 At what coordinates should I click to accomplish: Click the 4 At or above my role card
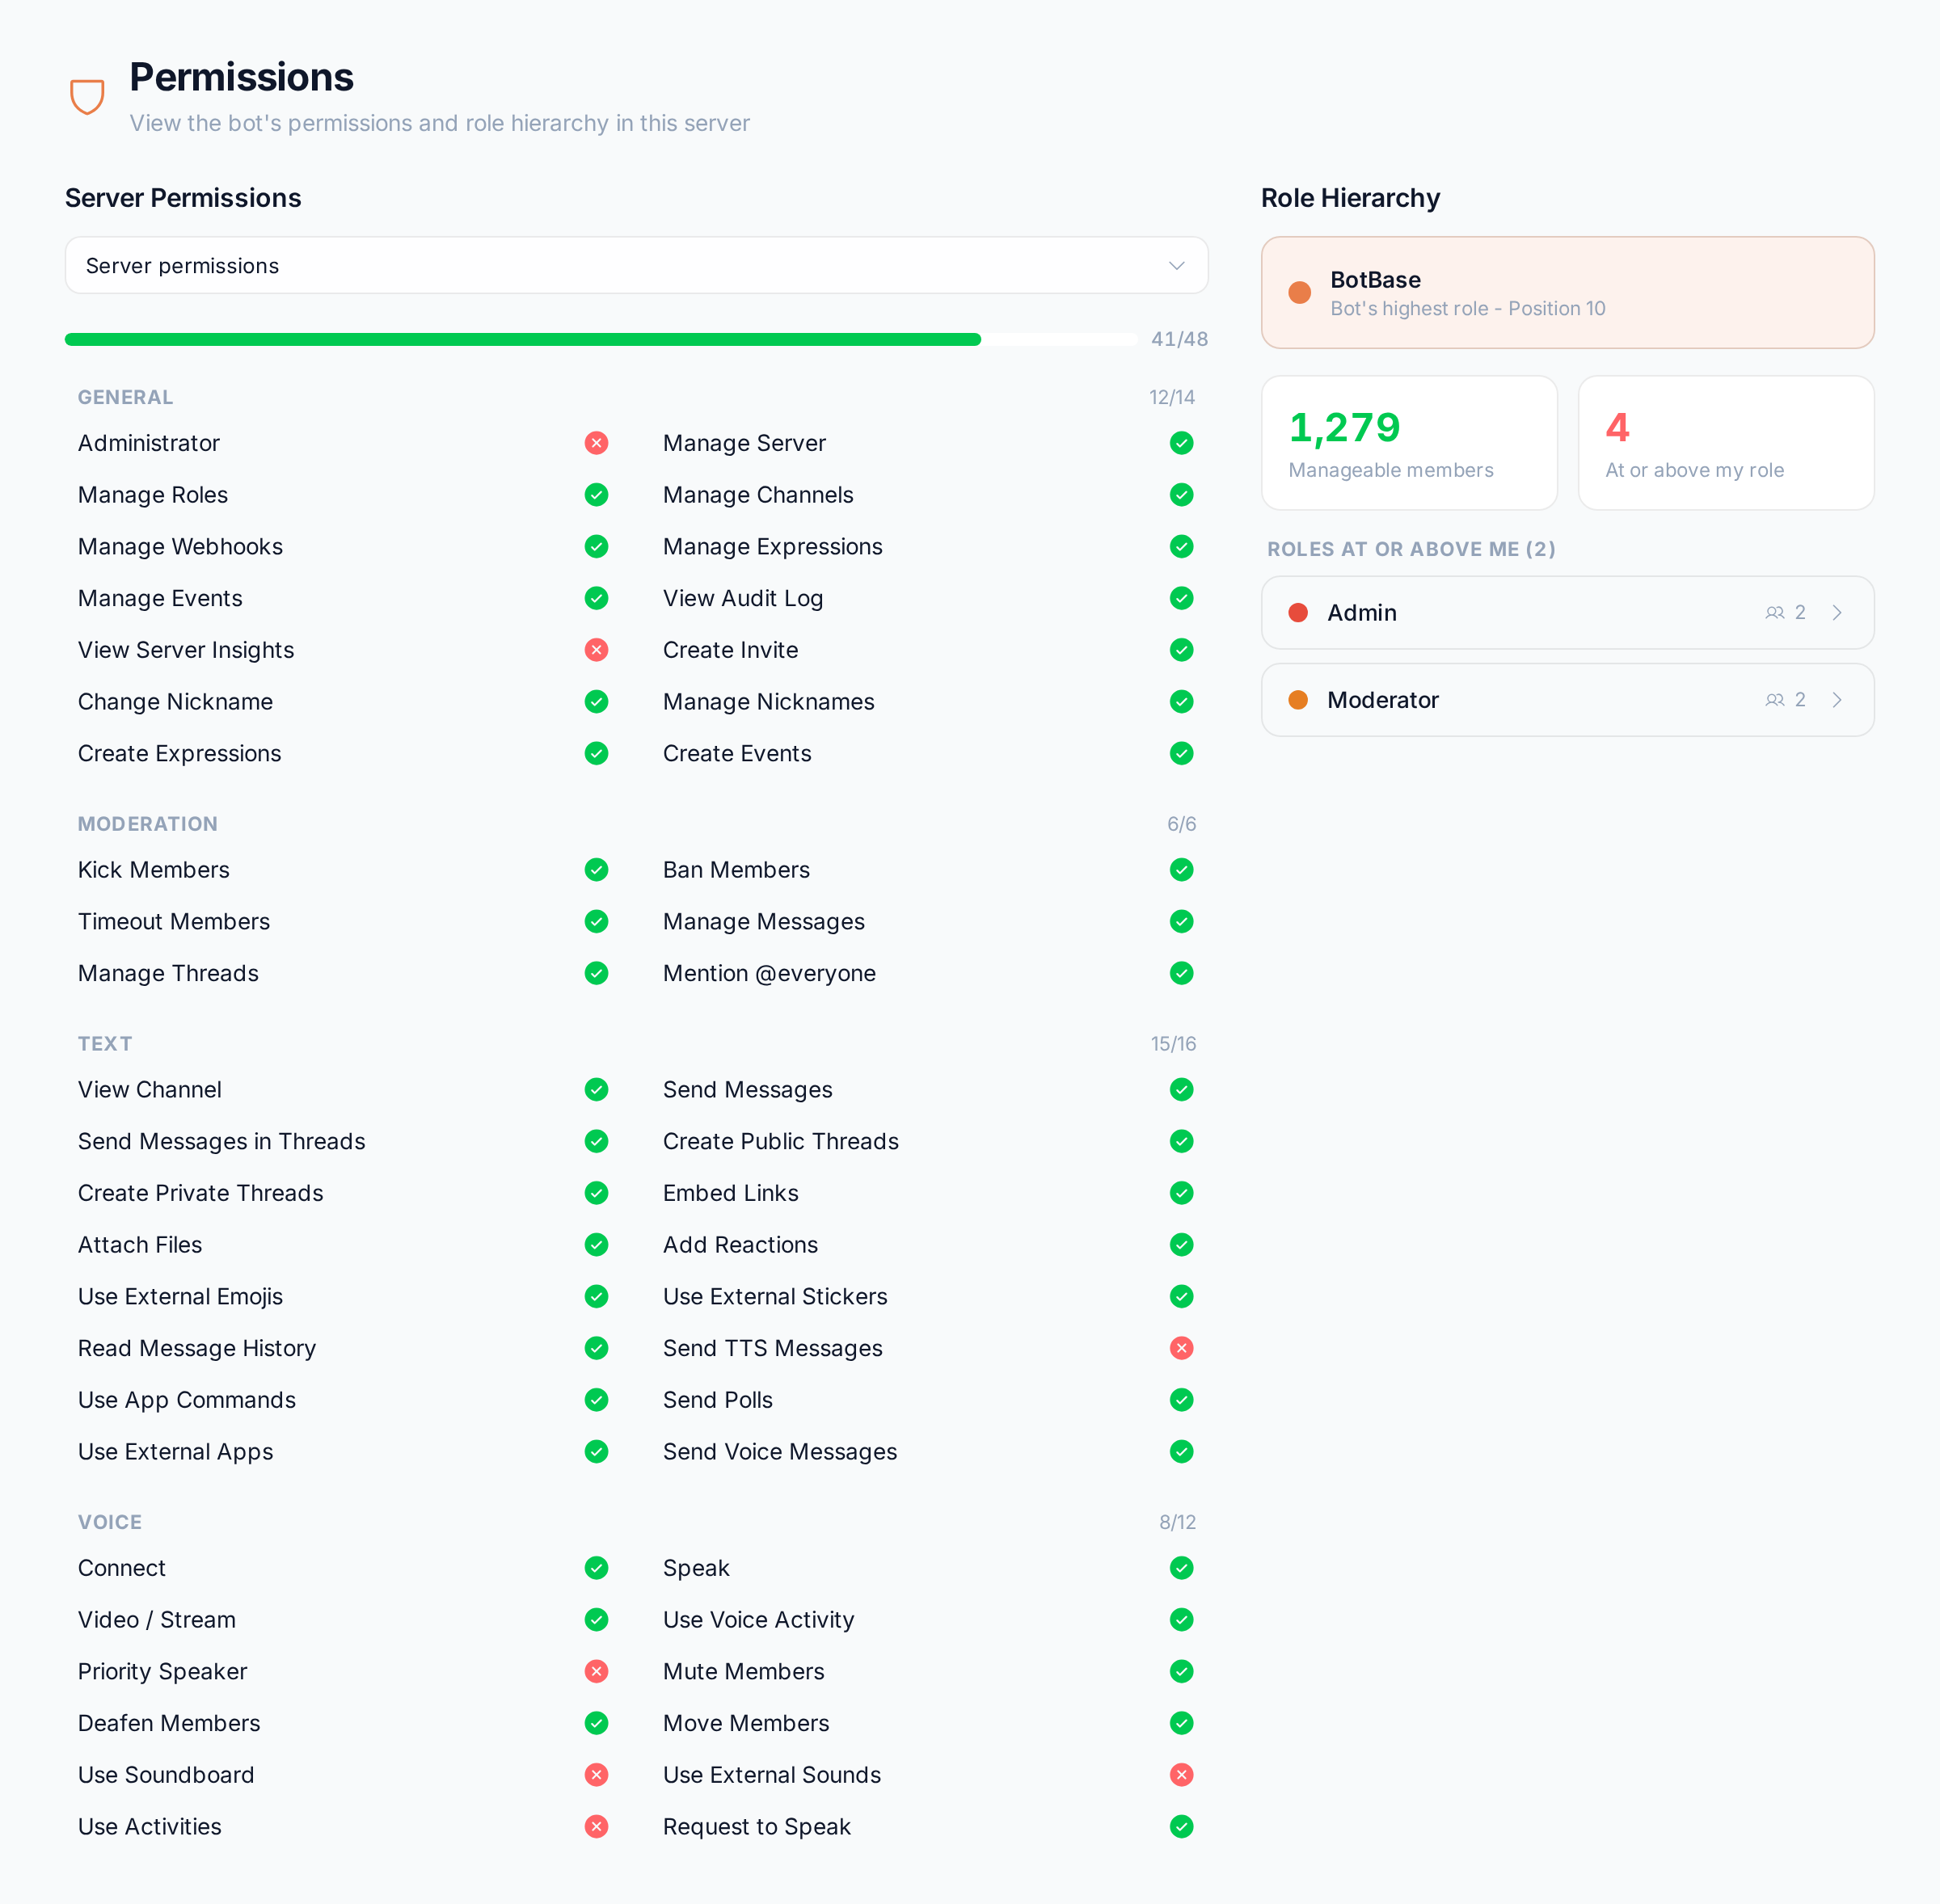pyautogui.click(x=1725, y=443)
